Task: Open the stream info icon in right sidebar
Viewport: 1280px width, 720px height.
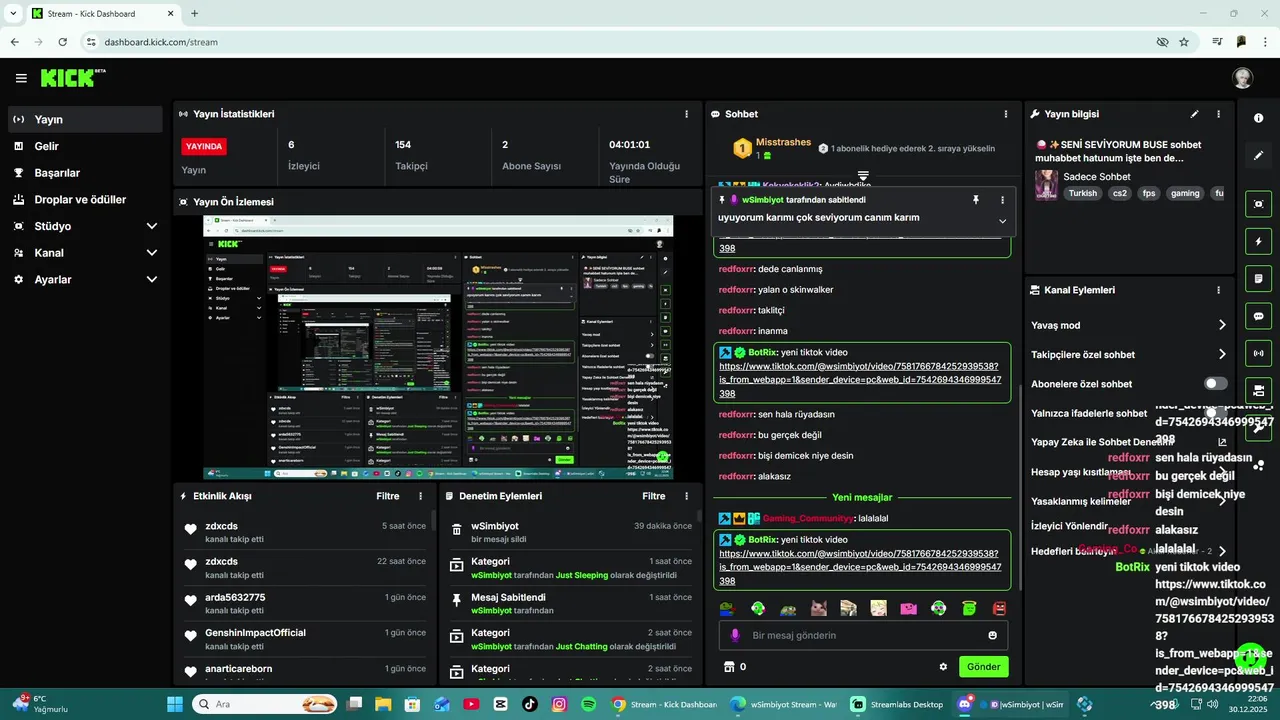Action: point(1258,118)
